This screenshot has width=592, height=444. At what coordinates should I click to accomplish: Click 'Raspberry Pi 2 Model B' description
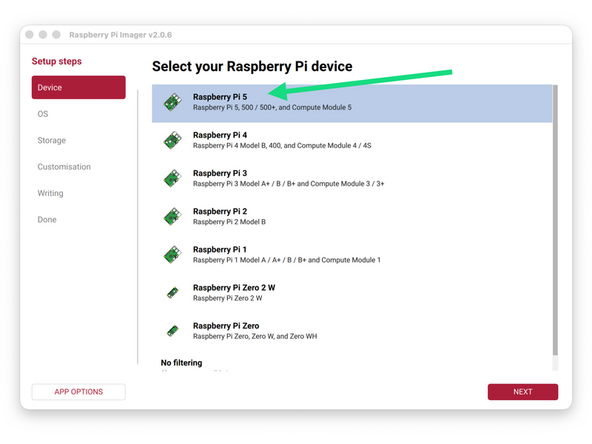click(x=229, y=222)
